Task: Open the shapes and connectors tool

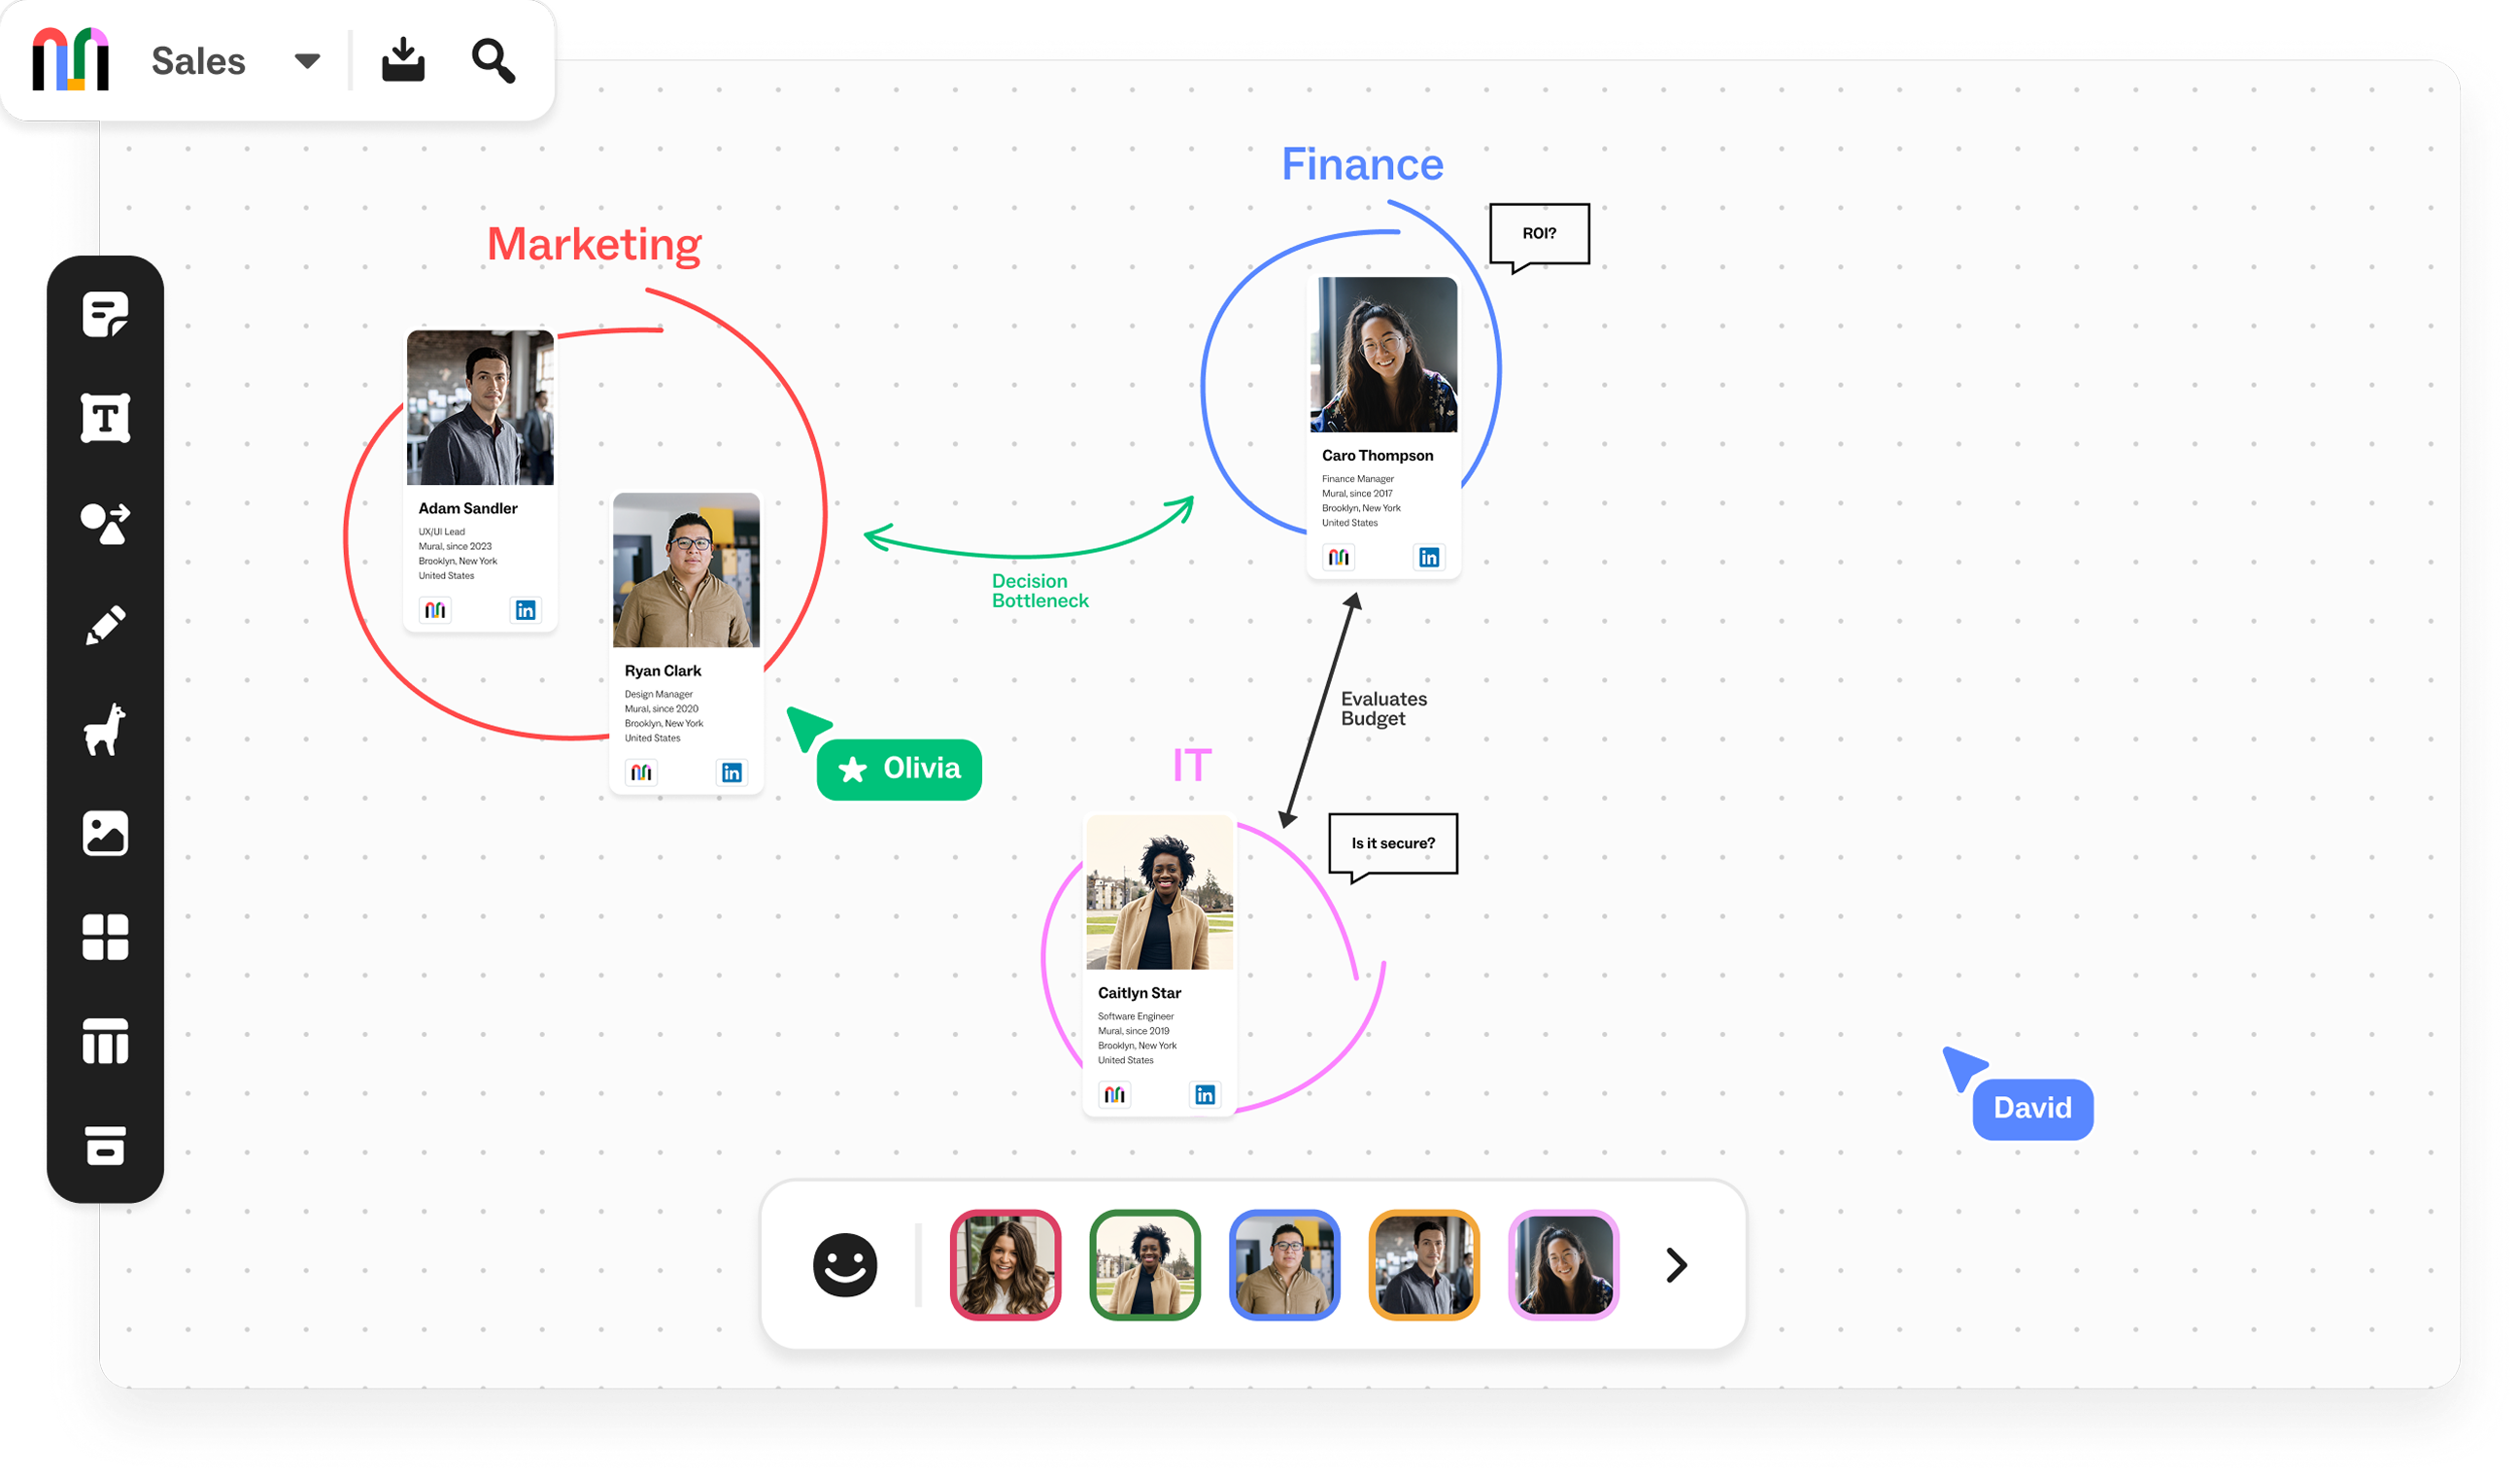Action: coord(105,523)
